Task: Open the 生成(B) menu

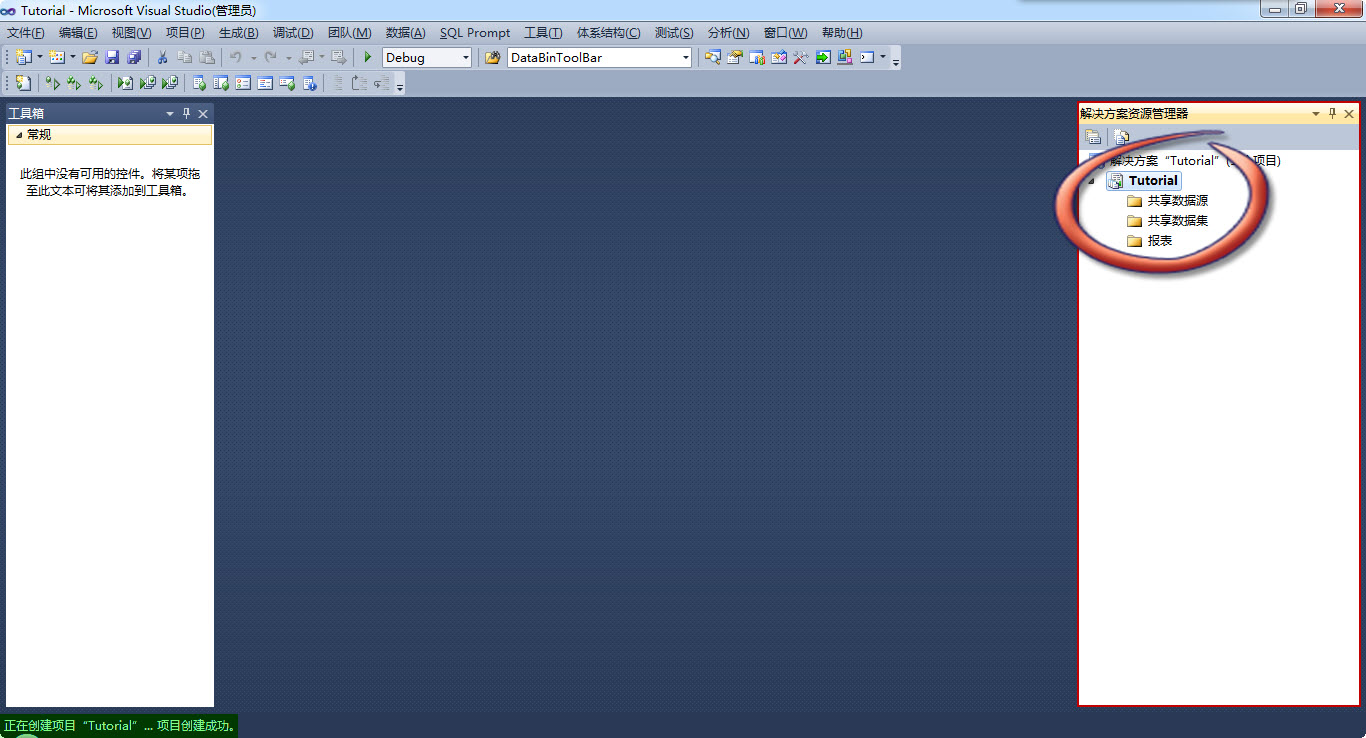Action: coord(238,33)
